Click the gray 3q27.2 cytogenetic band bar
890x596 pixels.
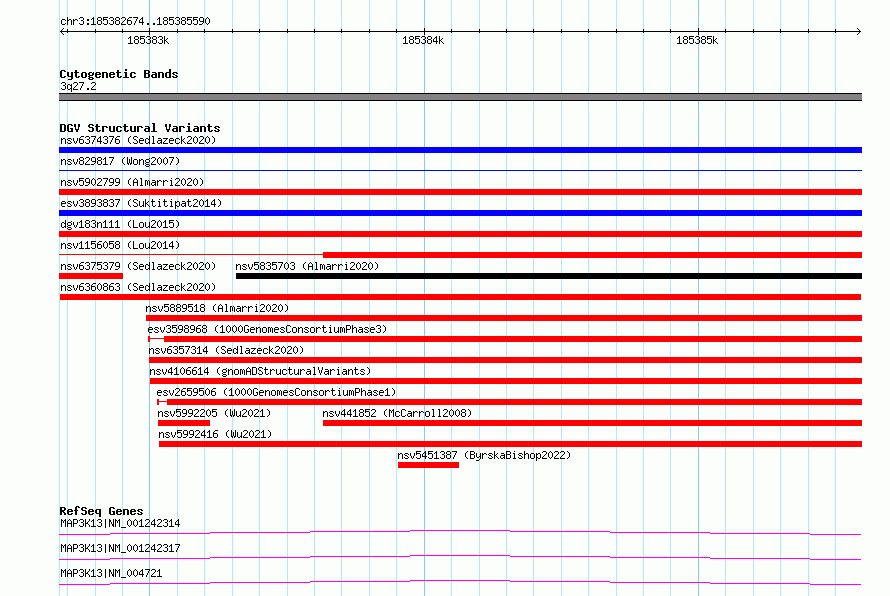click(460, 97)
